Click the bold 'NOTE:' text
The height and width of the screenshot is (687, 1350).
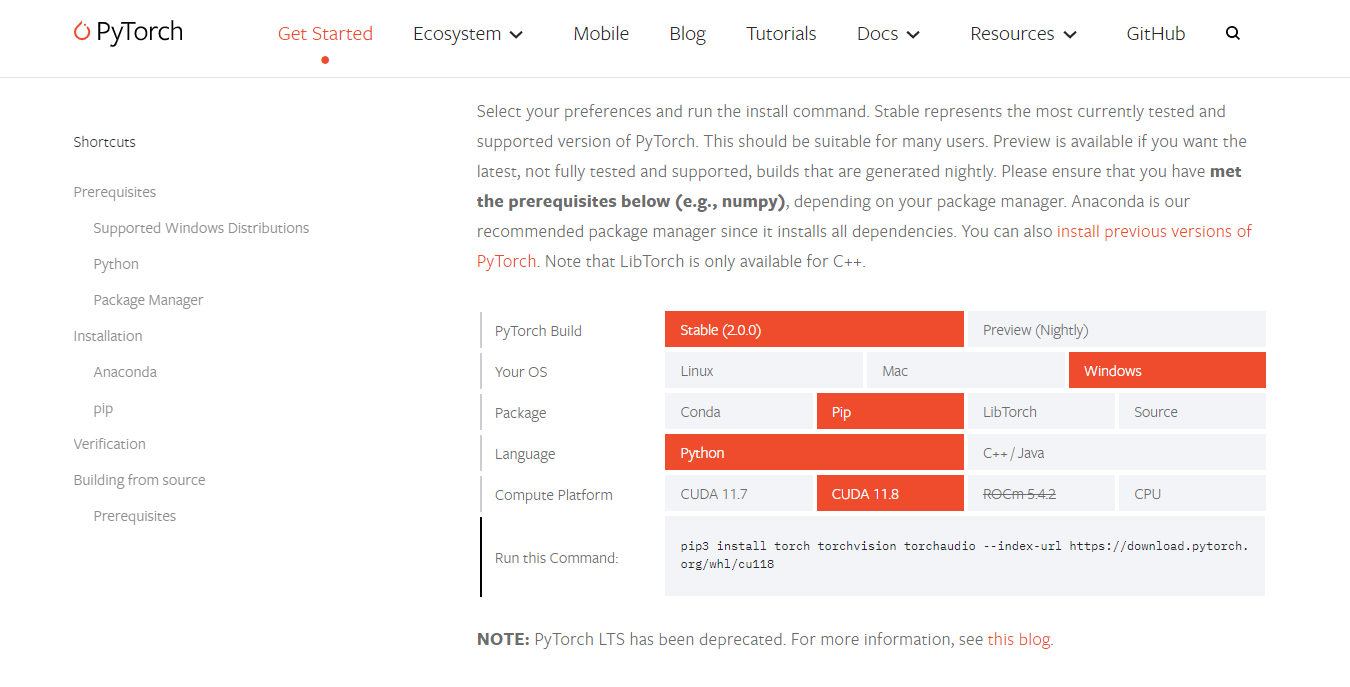pos(503,639)
